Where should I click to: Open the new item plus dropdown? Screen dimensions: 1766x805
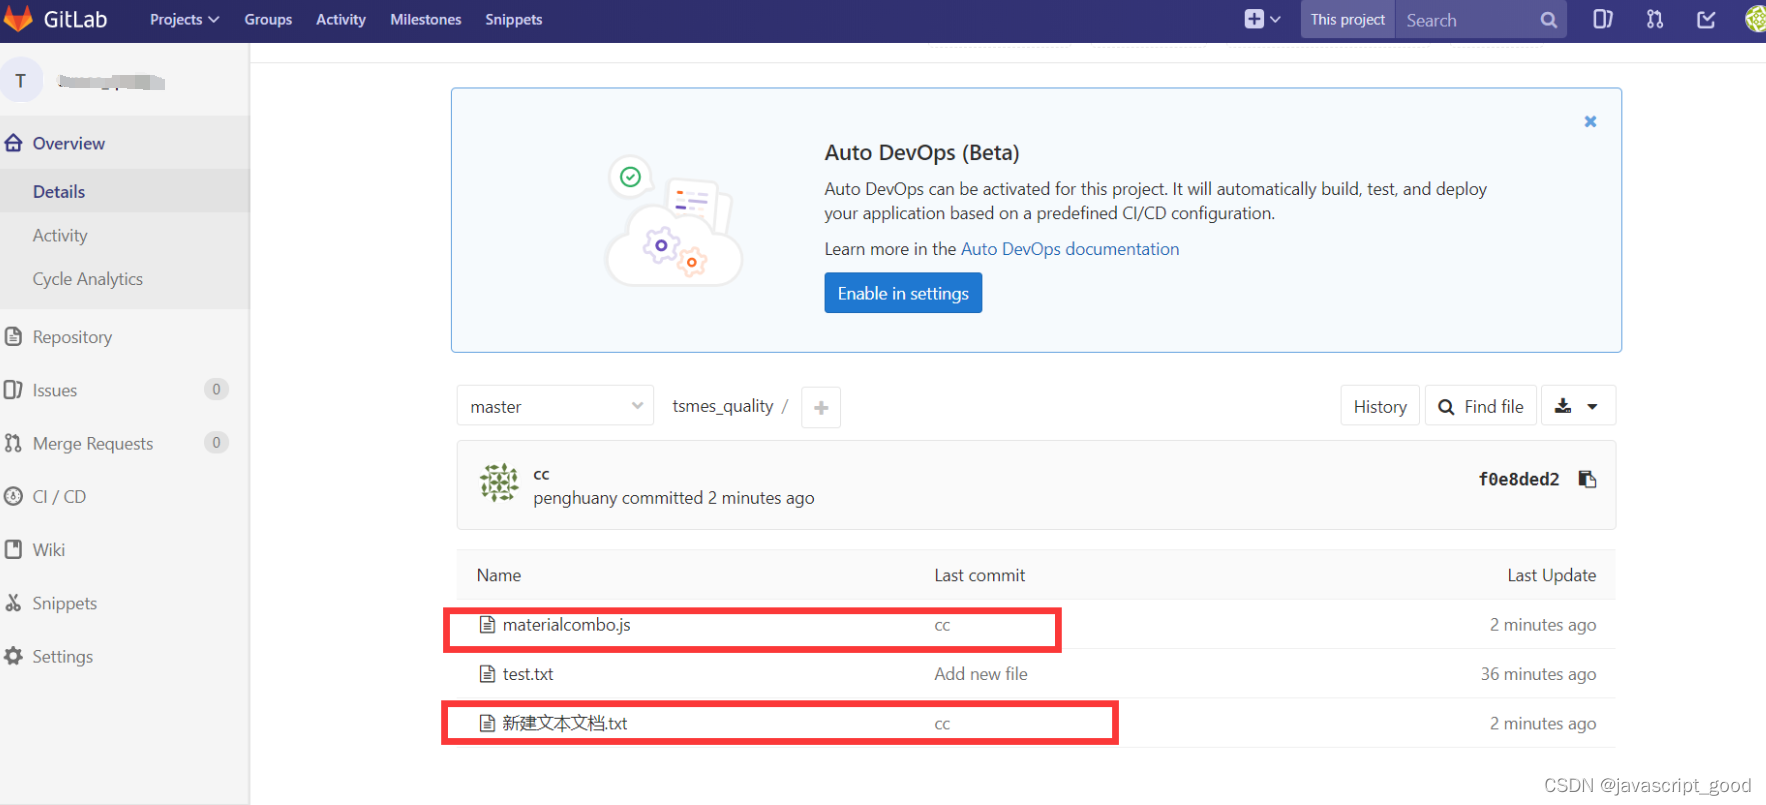(x=1262, y=19)
